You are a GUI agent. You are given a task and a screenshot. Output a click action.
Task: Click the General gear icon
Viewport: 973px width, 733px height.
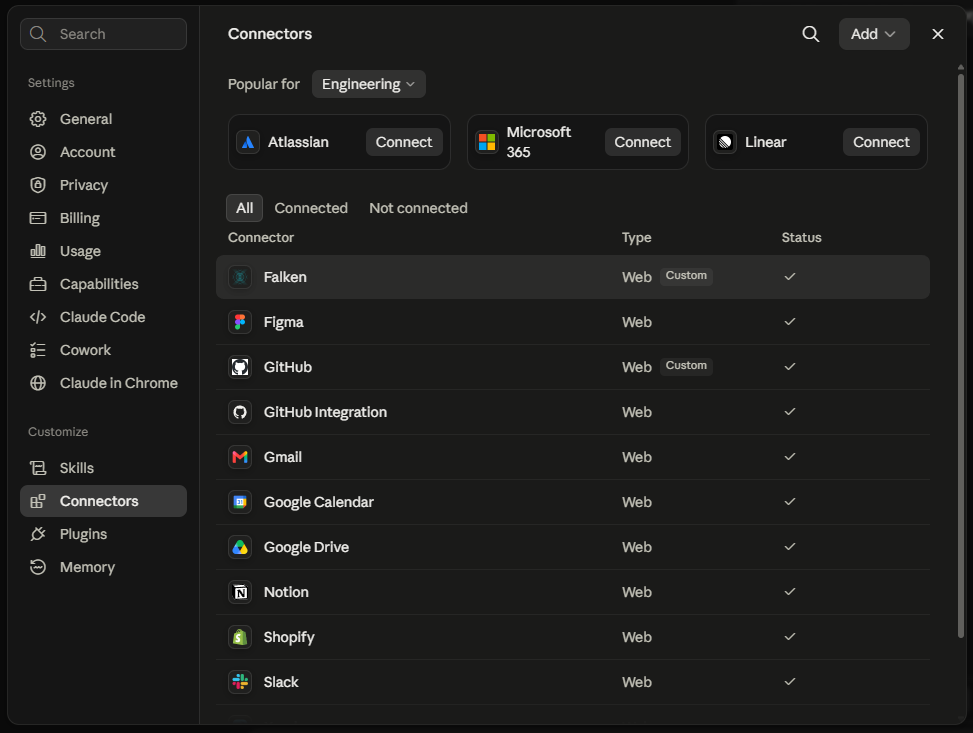tap(38, 119)
